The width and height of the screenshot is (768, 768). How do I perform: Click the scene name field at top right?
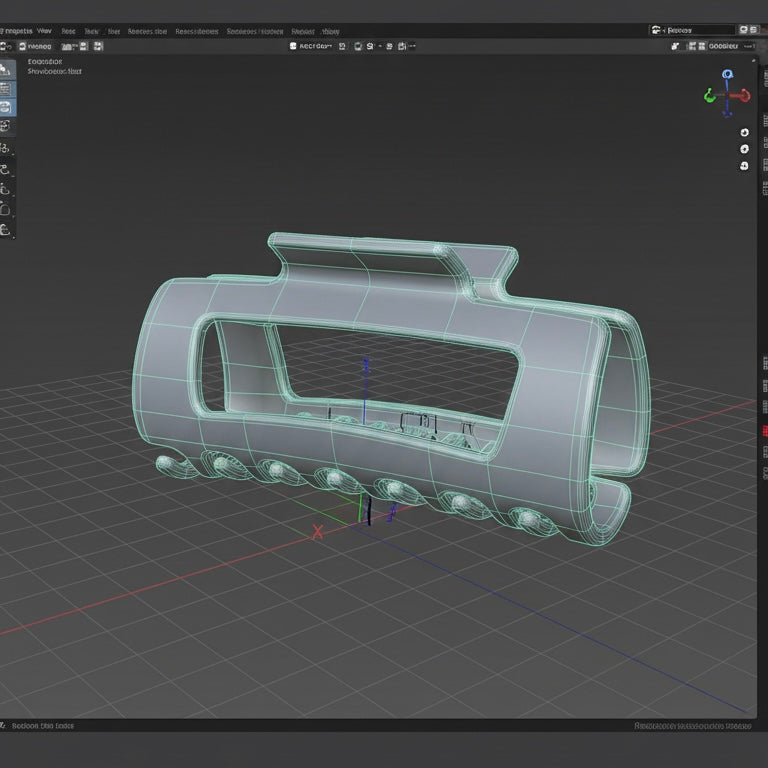click(x=692, y=31)
